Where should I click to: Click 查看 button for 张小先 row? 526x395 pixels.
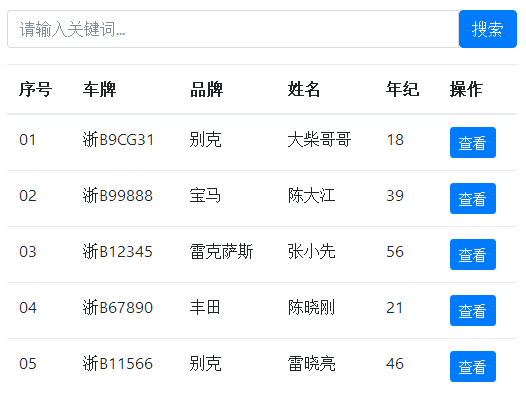coord(473,254)
